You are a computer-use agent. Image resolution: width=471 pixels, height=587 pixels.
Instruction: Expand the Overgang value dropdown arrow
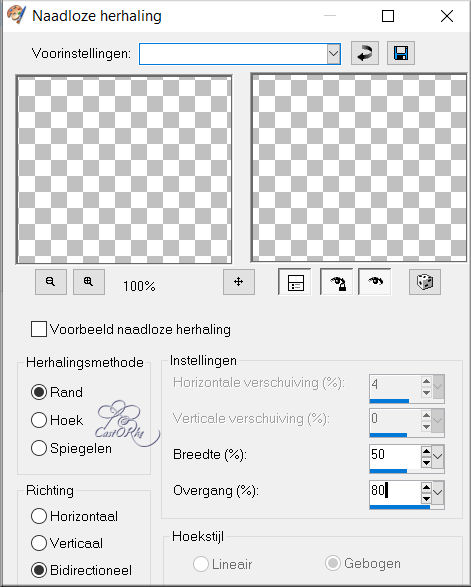click(437, 492)
